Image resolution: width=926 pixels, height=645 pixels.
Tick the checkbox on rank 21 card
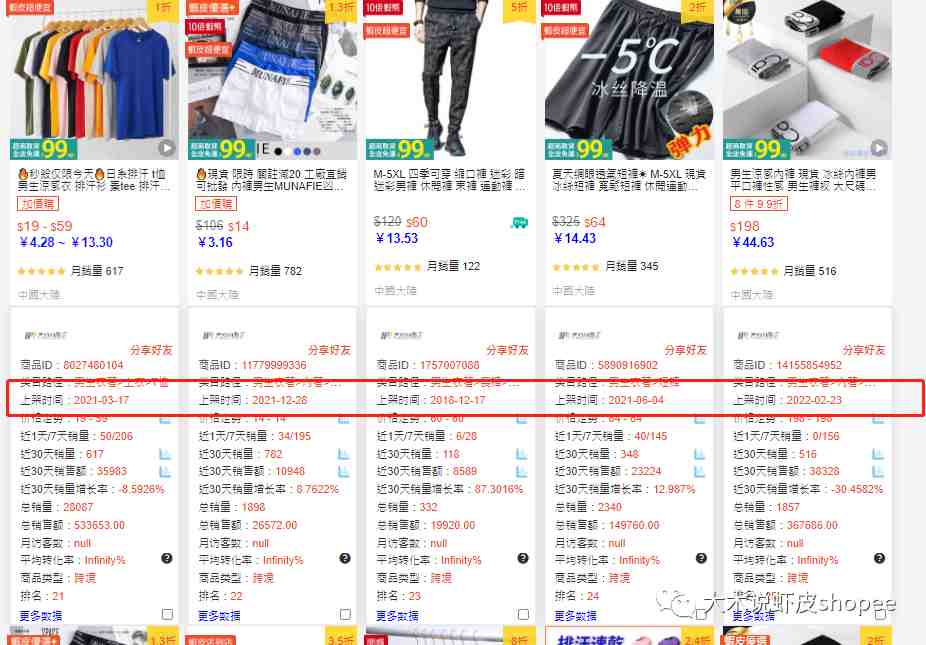tap(167, 614)
